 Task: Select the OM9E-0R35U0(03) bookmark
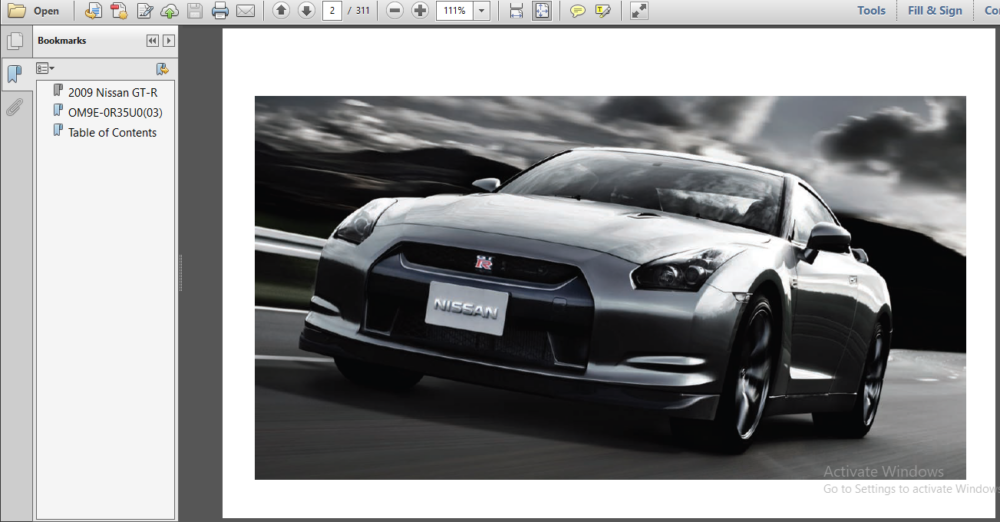tap(115, 112)
